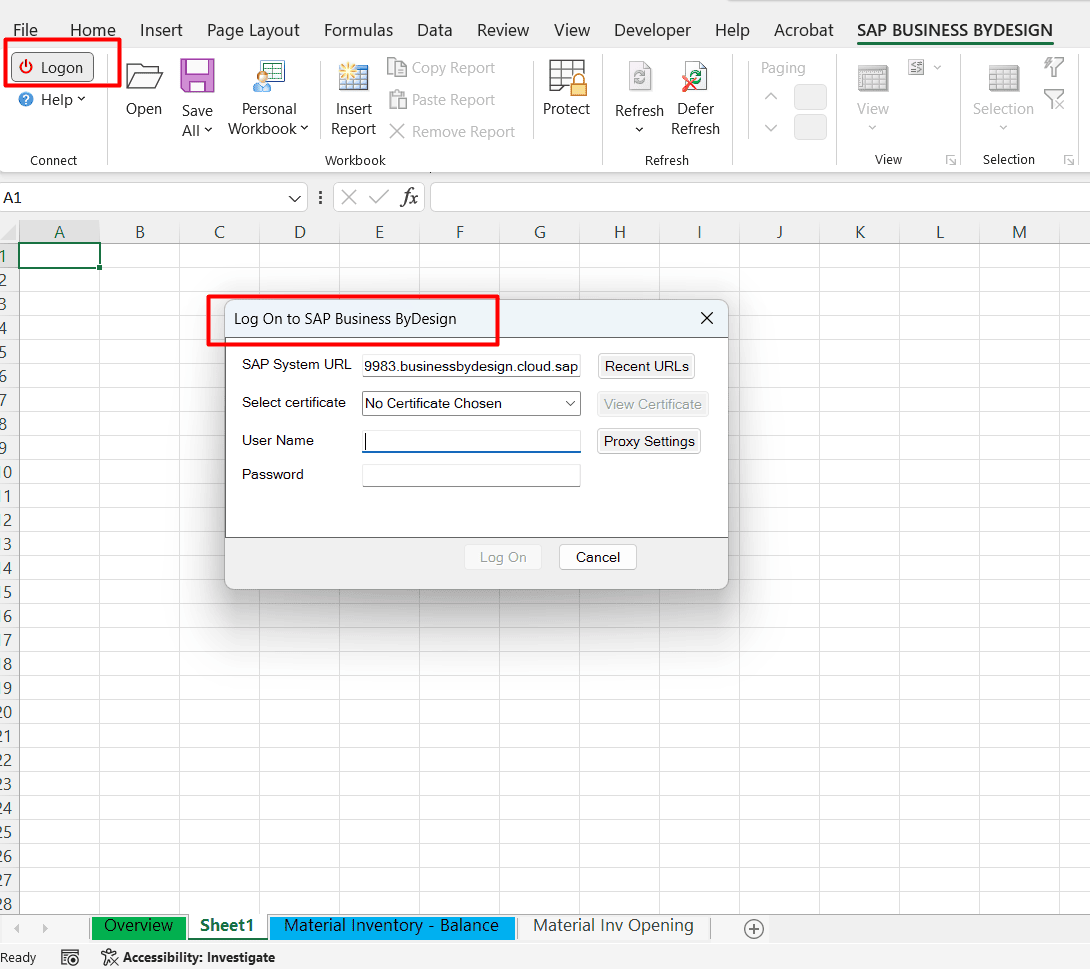The height and width of the screenshot is (969, 1090).
Task: Click the Refresh icon
Action: [640, 77]
